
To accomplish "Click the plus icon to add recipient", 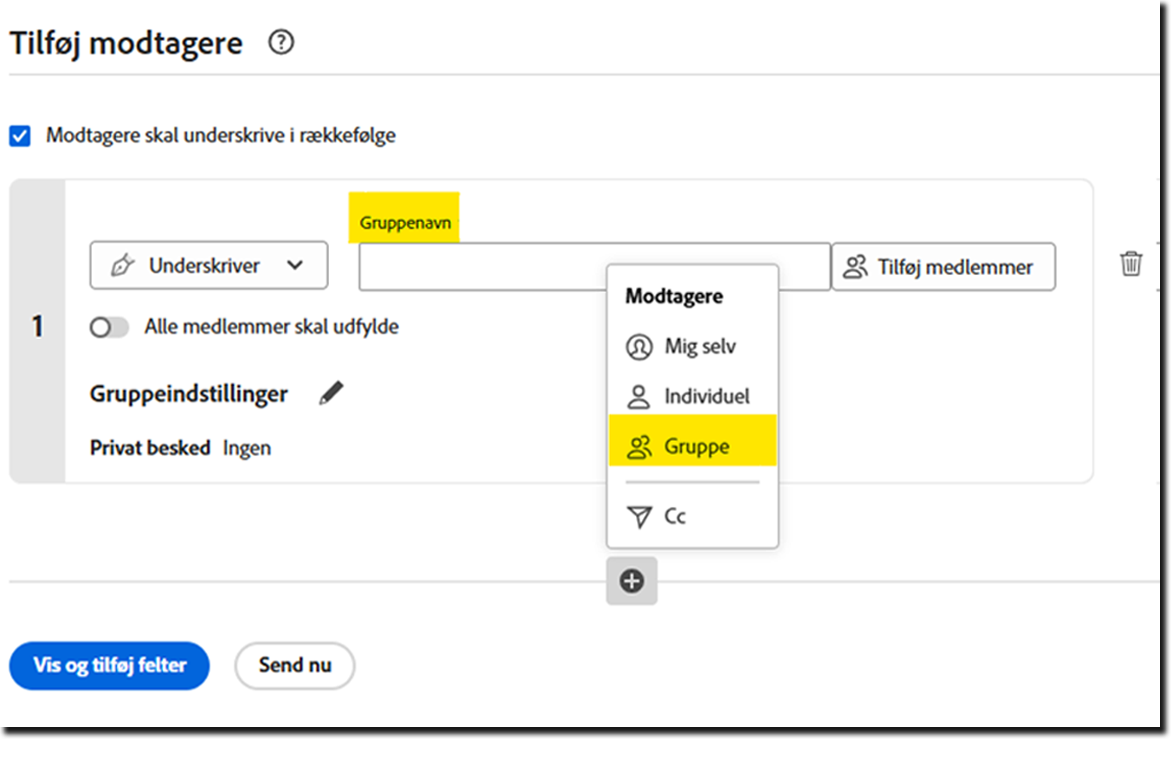I will 632,581.
